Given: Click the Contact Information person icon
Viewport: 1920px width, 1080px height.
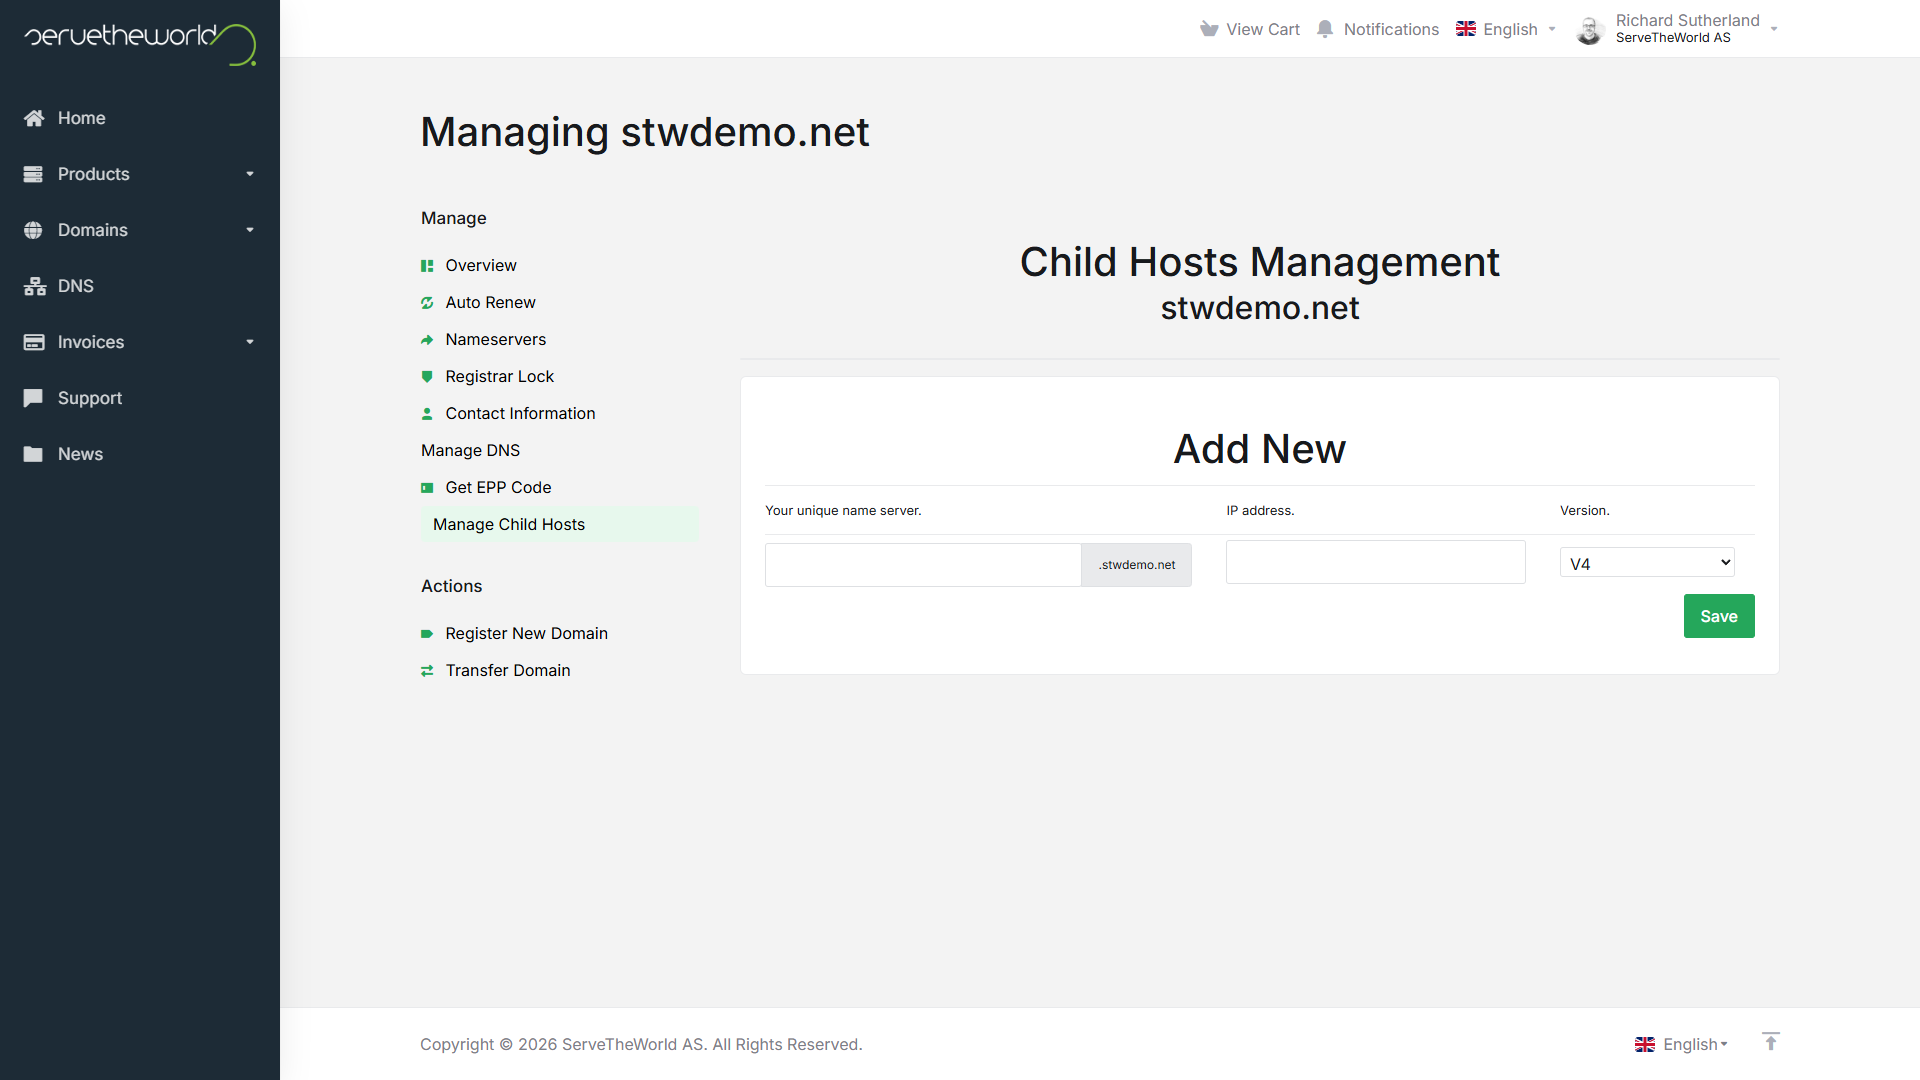Looking at the screenshot, I should (427, 414).
